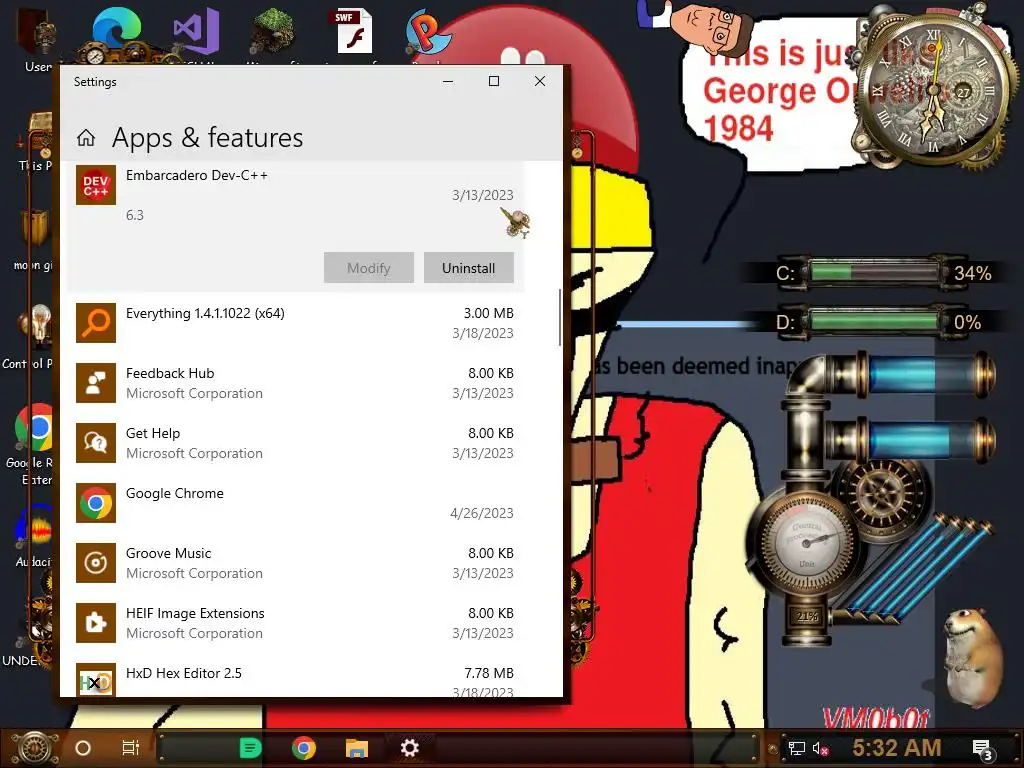Click the HxD Hex Editor icon
The width and height of the screenshot is (1024, 768).
(x=96, y=680)
